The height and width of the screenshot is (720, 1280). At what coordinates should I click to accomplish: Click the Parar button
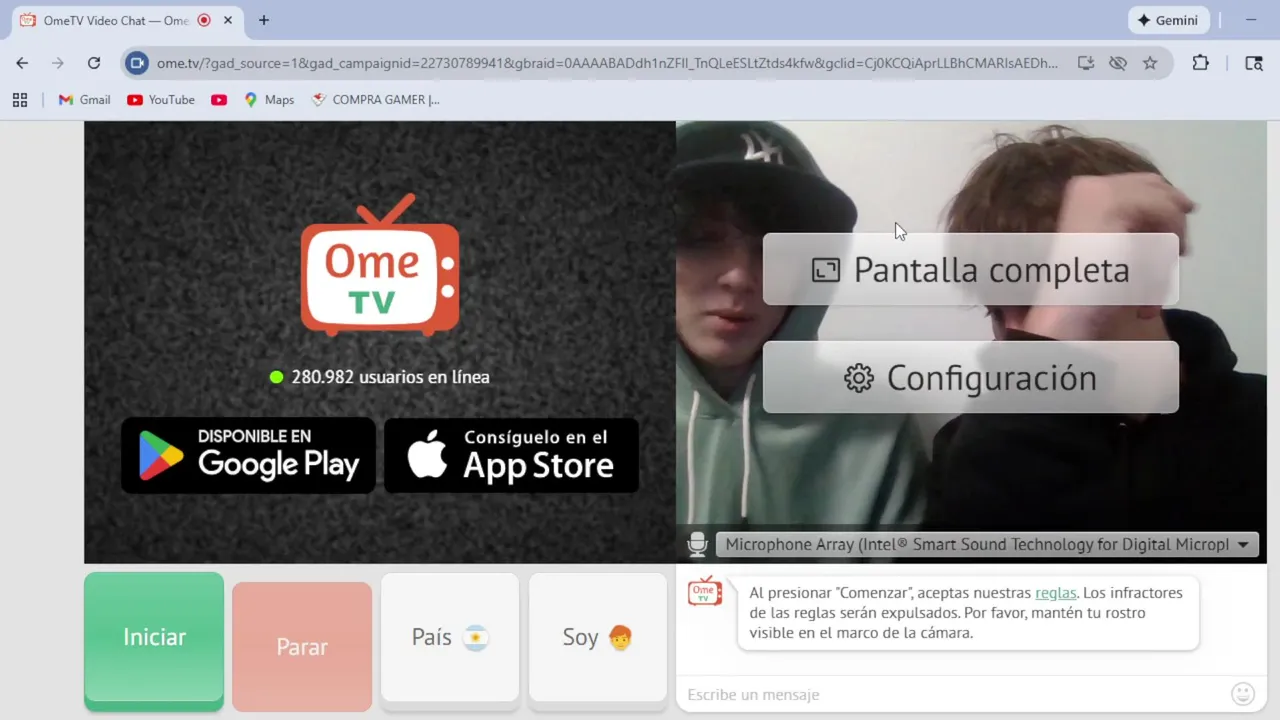pos(302,647)
